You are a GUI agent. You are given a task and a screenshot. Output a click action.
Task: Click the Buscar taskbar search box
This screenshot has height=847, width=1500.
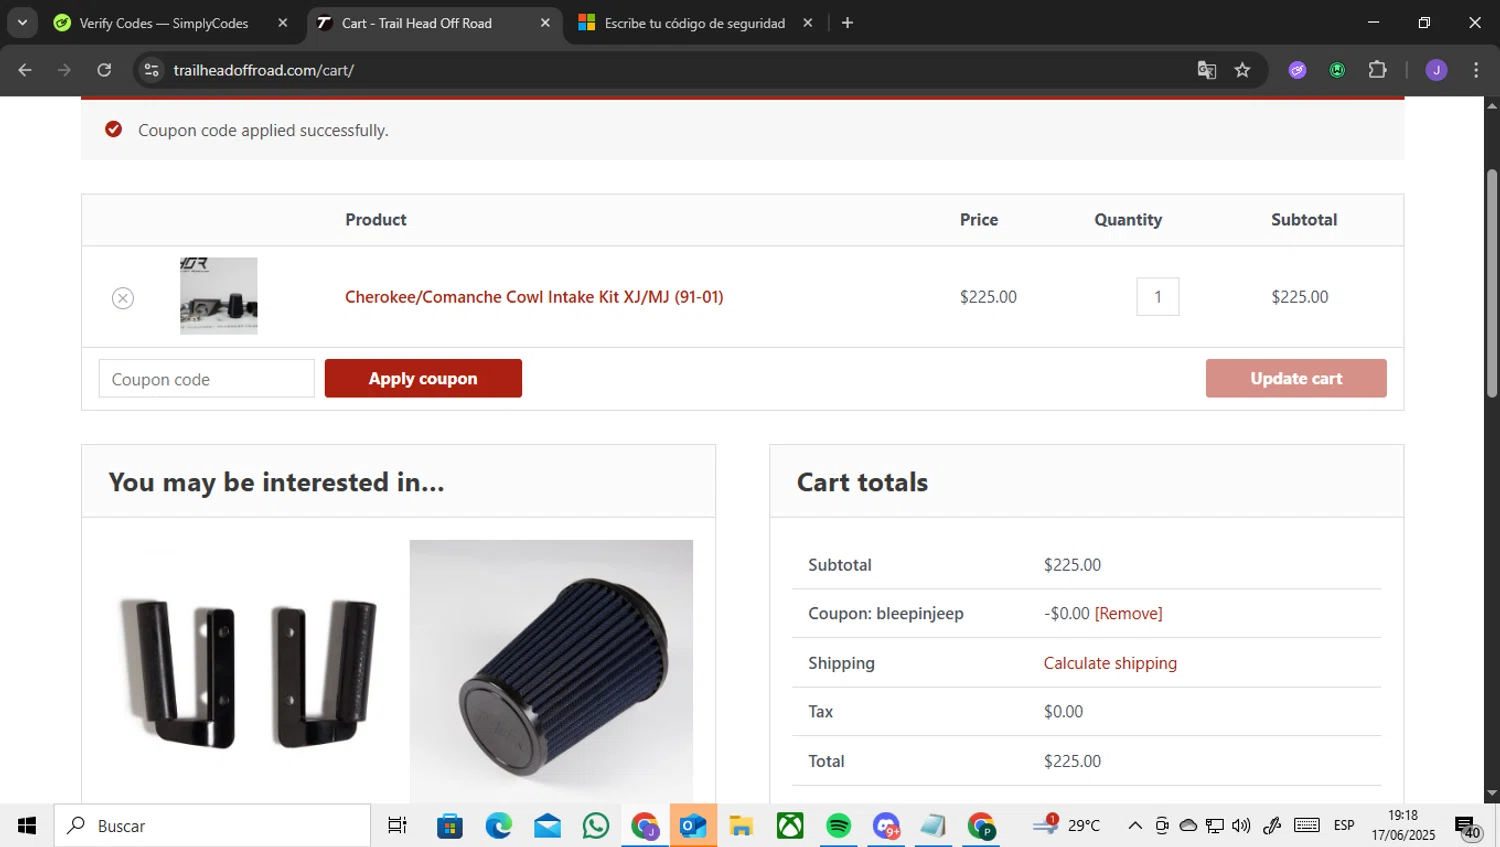212,826
